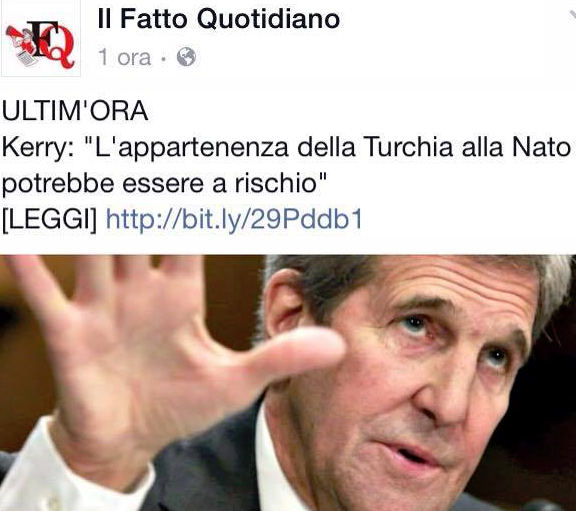The image size is (576, 511).
Task: Click the "[LEGGI]" label before the link
Action: (49, 220)
